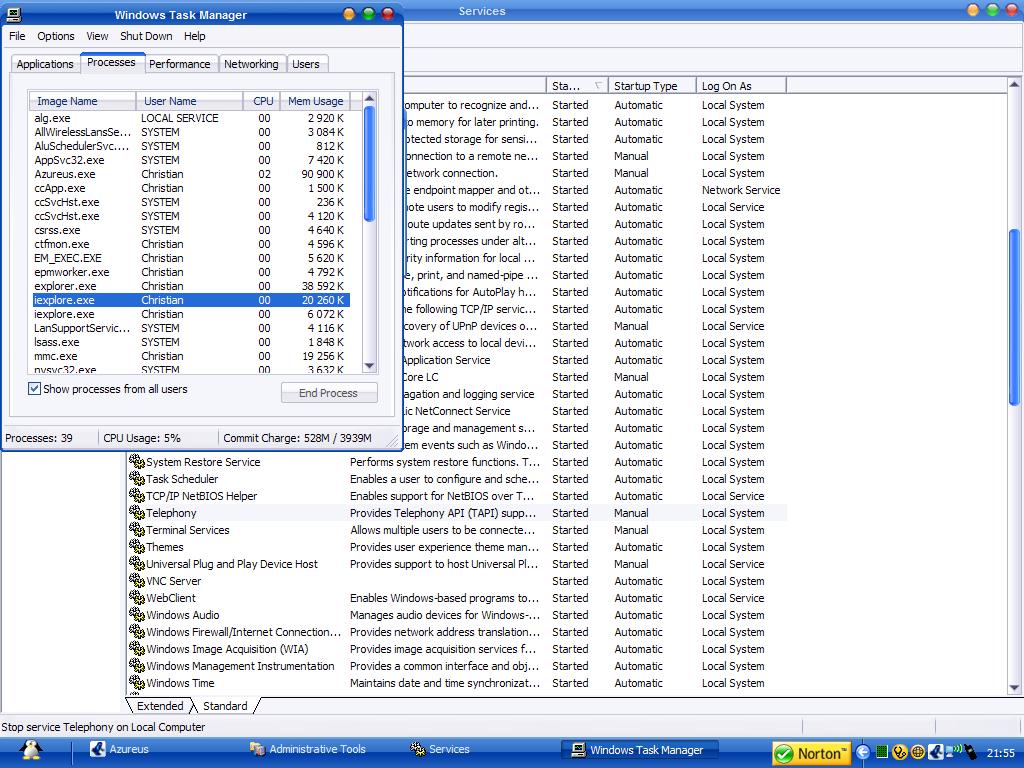
Task: Click the Task Manager title bar computer icon
Action: pos(13,14)
